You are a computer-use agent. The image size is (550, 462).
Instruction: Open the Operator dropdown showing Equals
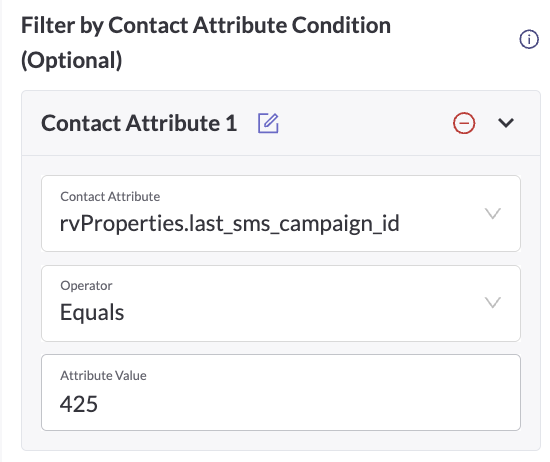point(281,303)
